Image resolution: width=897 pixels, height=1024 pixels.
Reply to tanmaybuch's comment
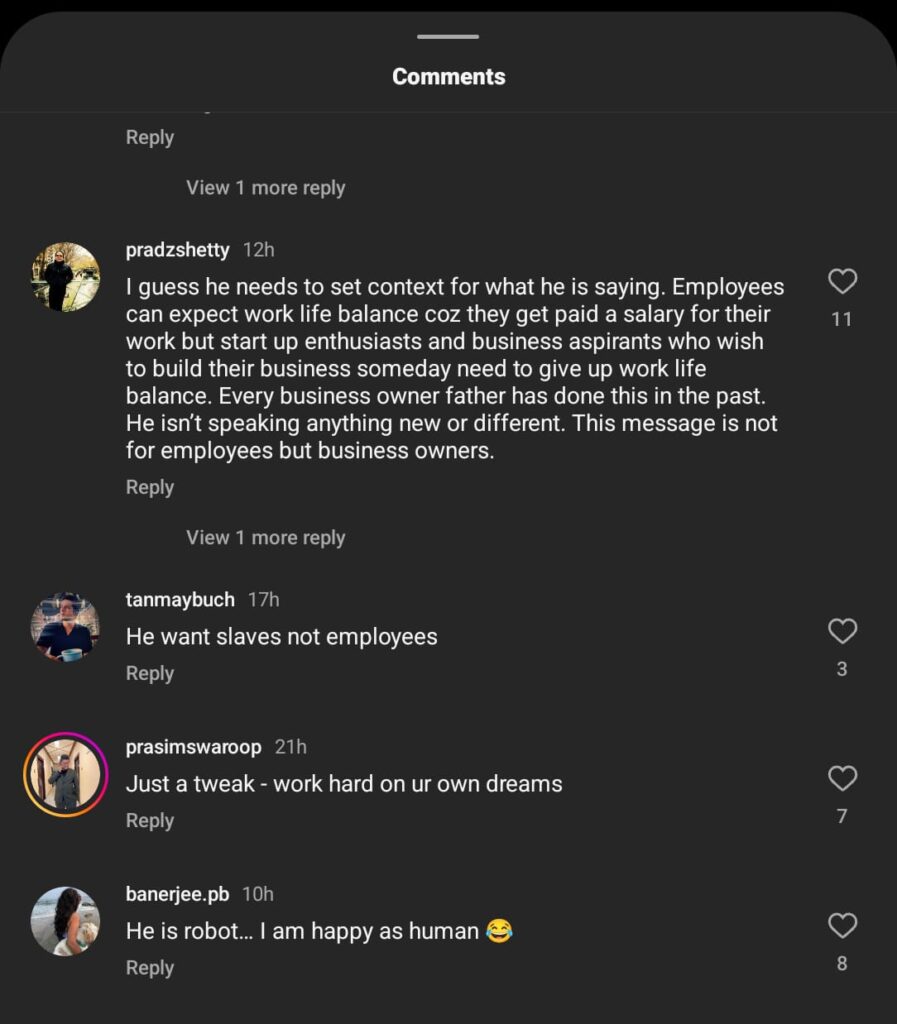click(150, 674)
